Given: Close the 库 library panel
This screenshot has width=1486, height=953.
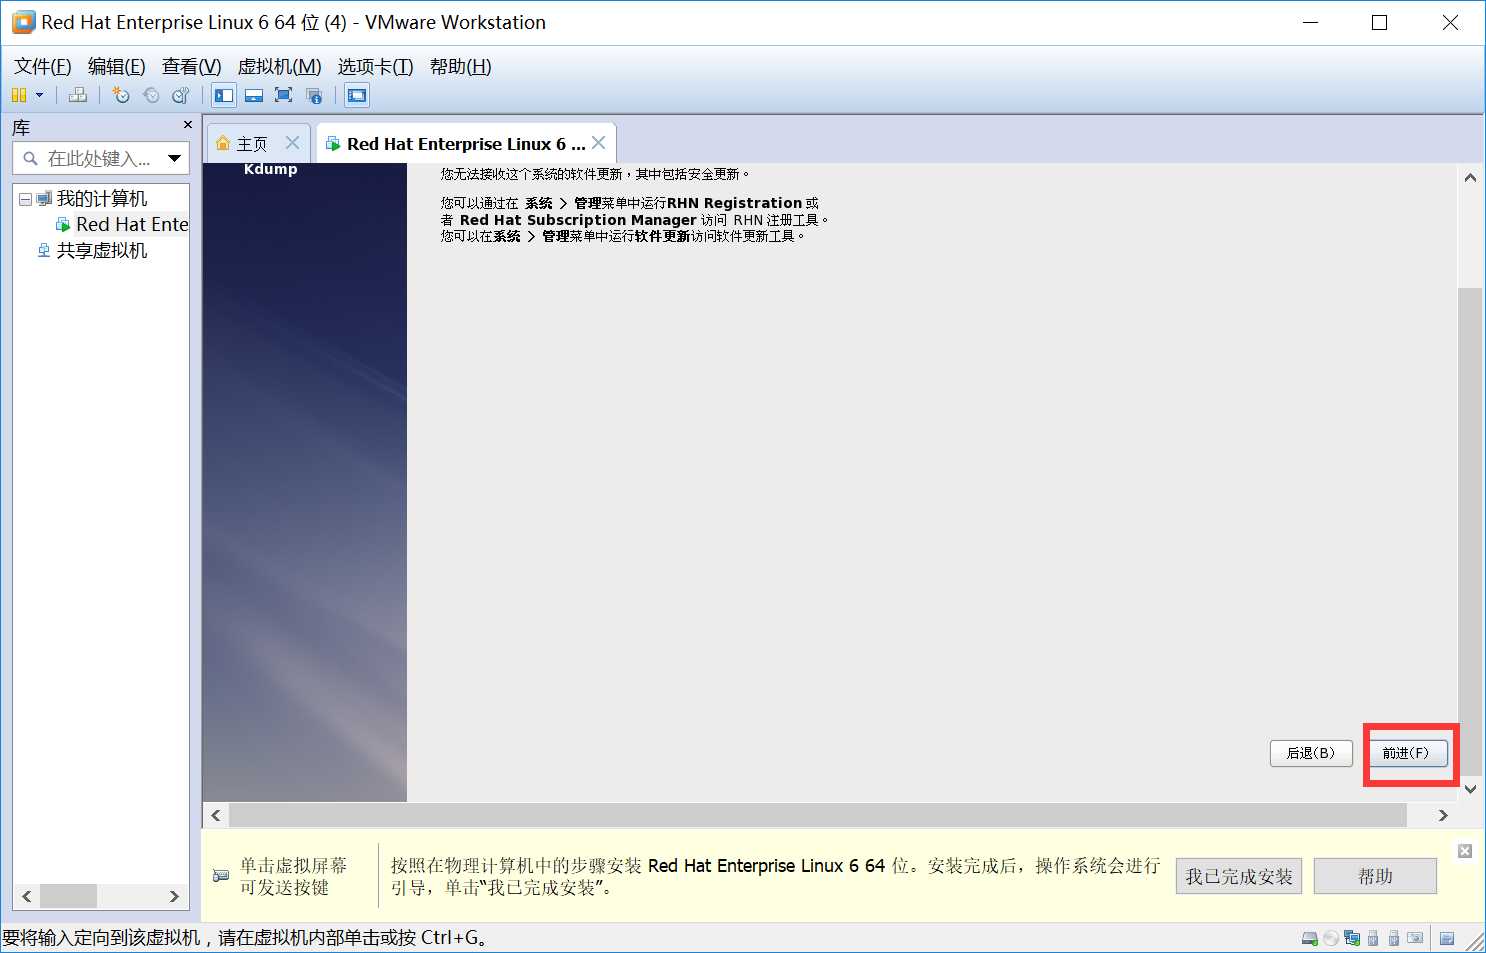Looking at the screenshot, I should click(x=187, y=125).
